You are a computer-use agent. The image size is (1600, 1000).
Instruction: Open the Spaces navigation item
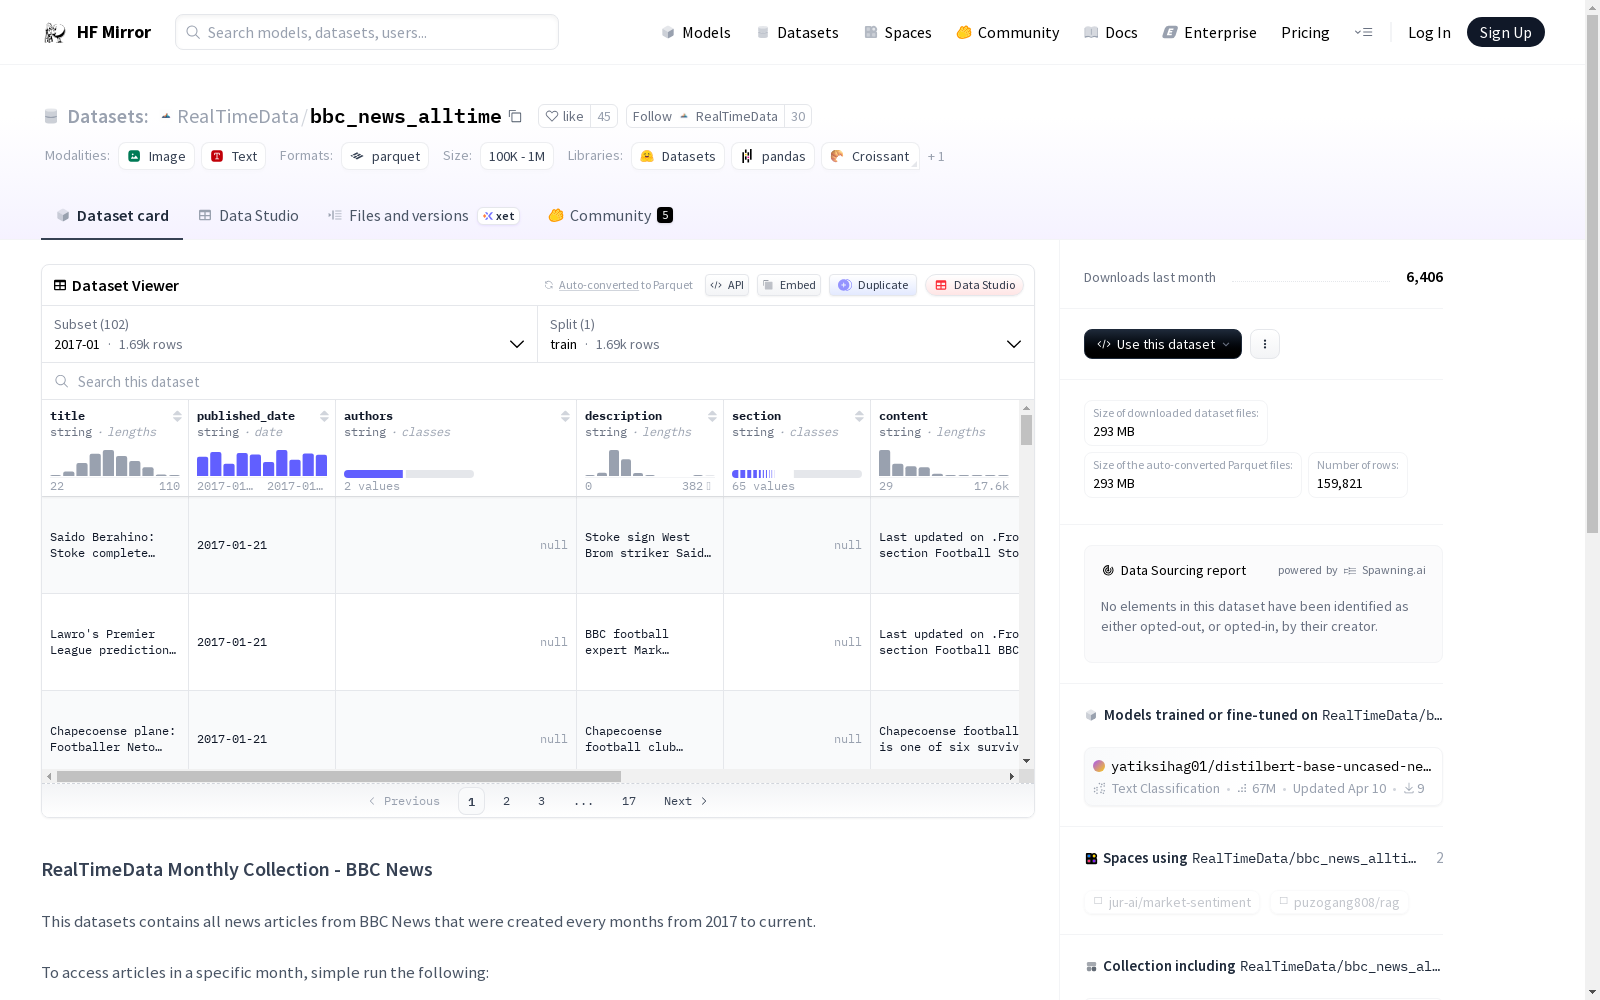[x=898, y=32]
